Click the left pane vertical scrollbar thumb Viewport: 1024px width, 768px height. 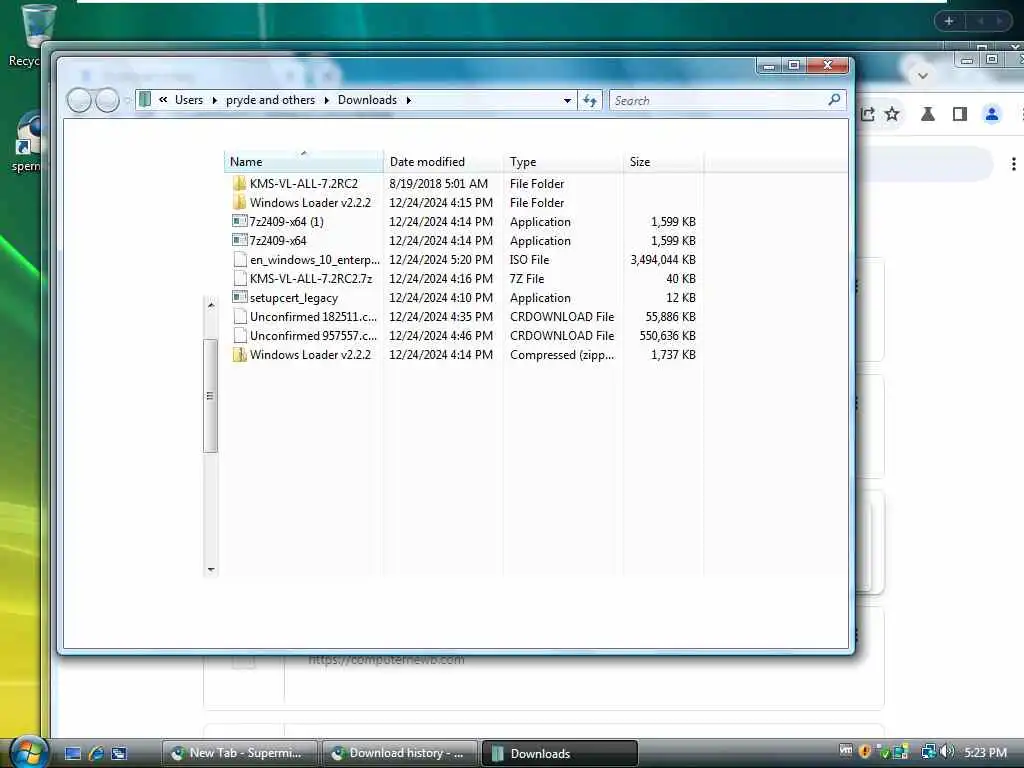pyautogui.click(x=210, y=396)
